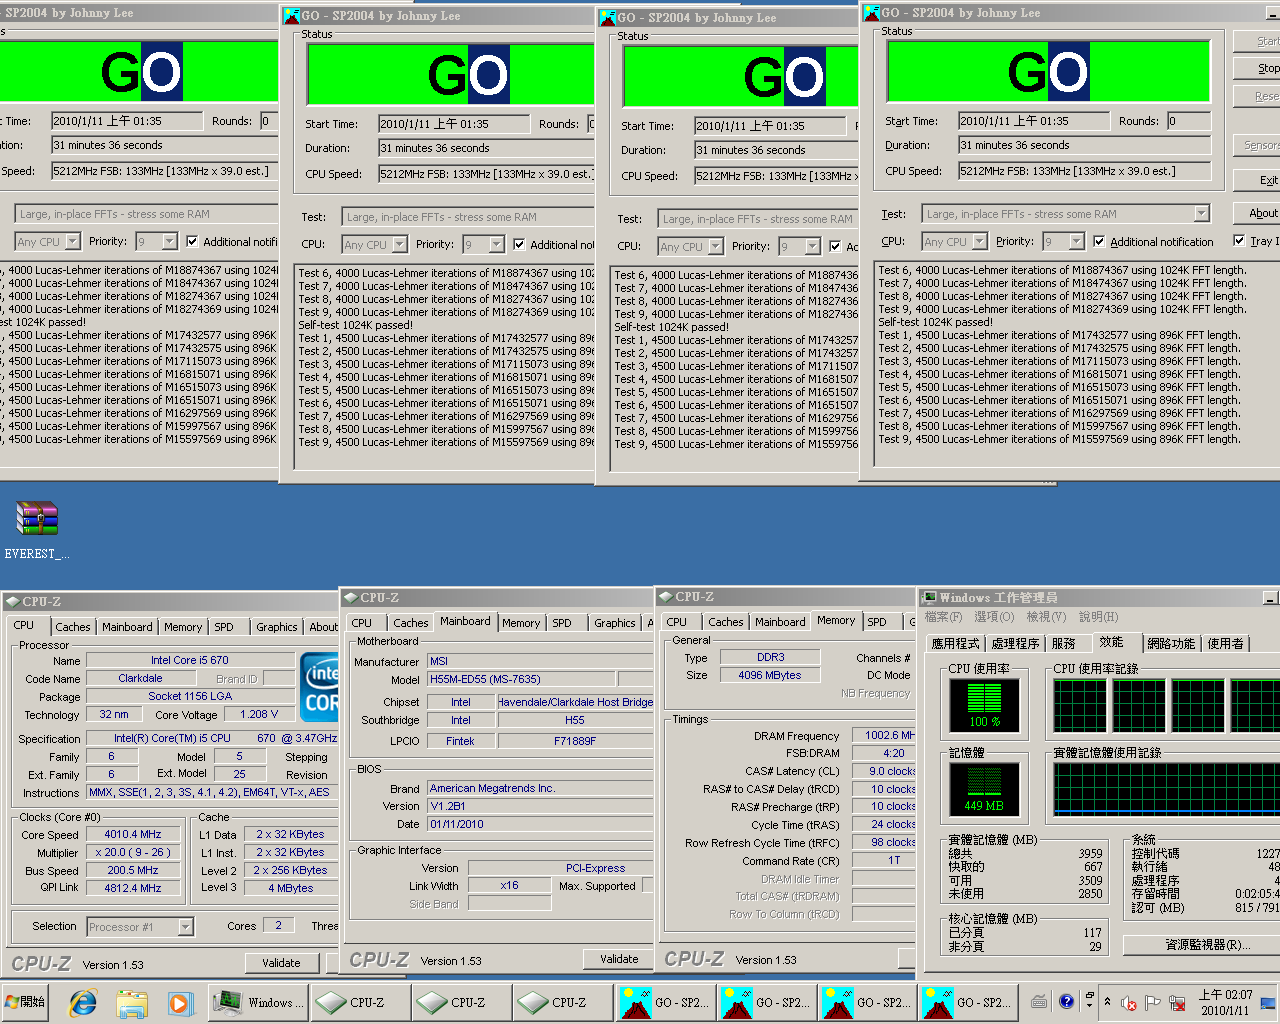Open the Priority dropdown in rightmost SP2004
1280x1024 pixels.
pos(1076,242)
